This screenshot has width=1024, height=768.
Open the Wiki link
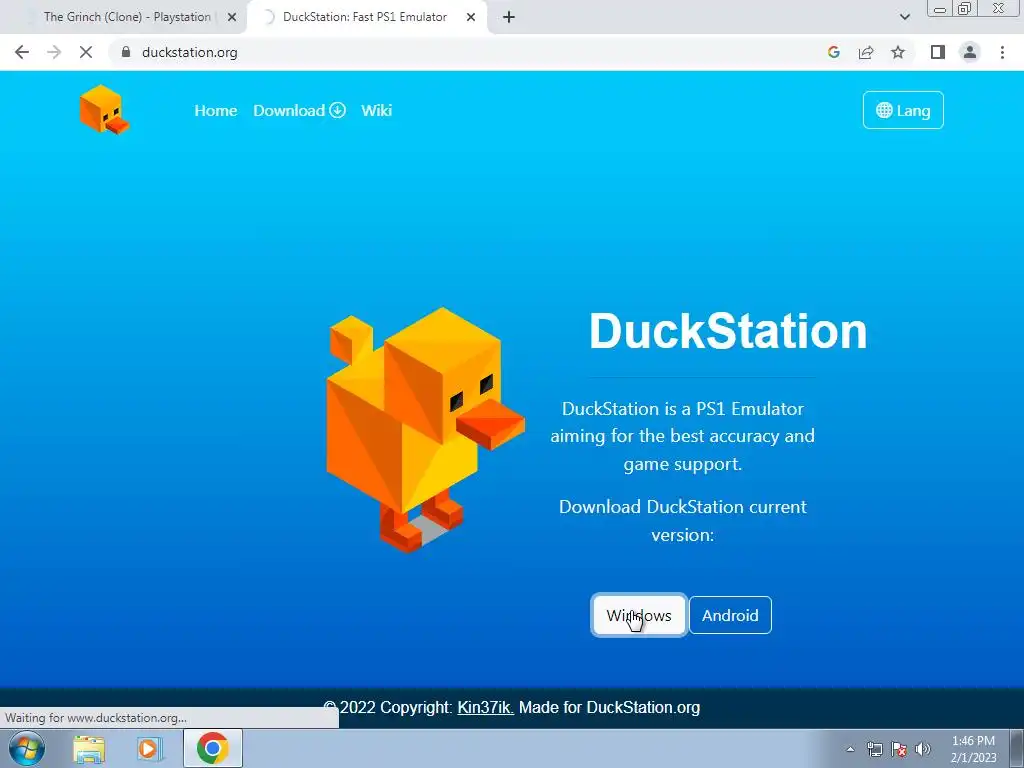(376, 110)
